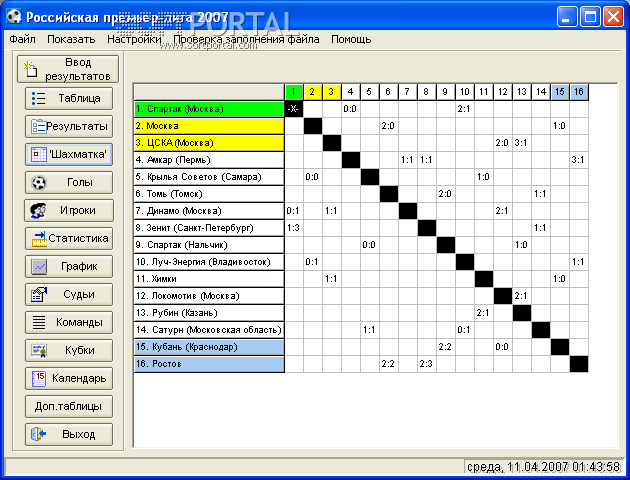The width and height of the screenshot is (630, 480).
Task: Select yellow column header 2
Action: click(x=312, y=92)
